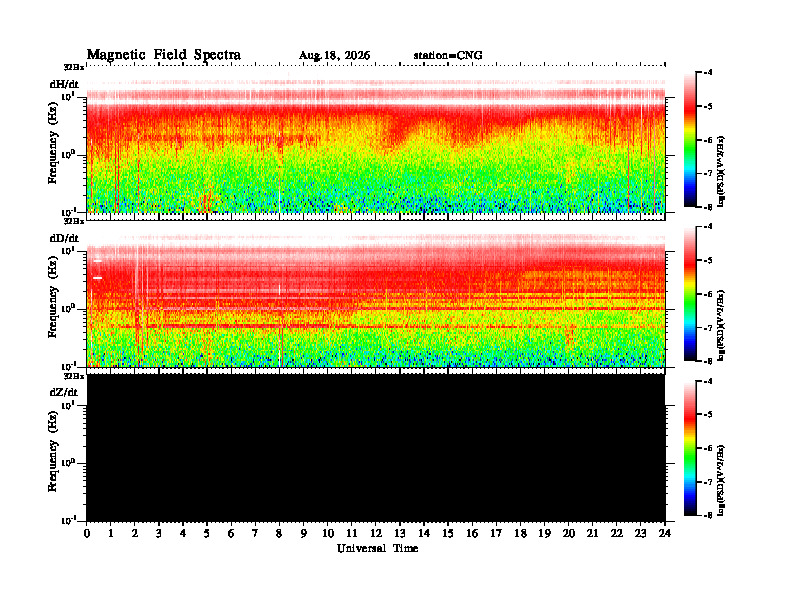This screenshot has height=612, width=792.
Task: Click the -6 value on dD/dt color bar
Action: pos(709,294)
